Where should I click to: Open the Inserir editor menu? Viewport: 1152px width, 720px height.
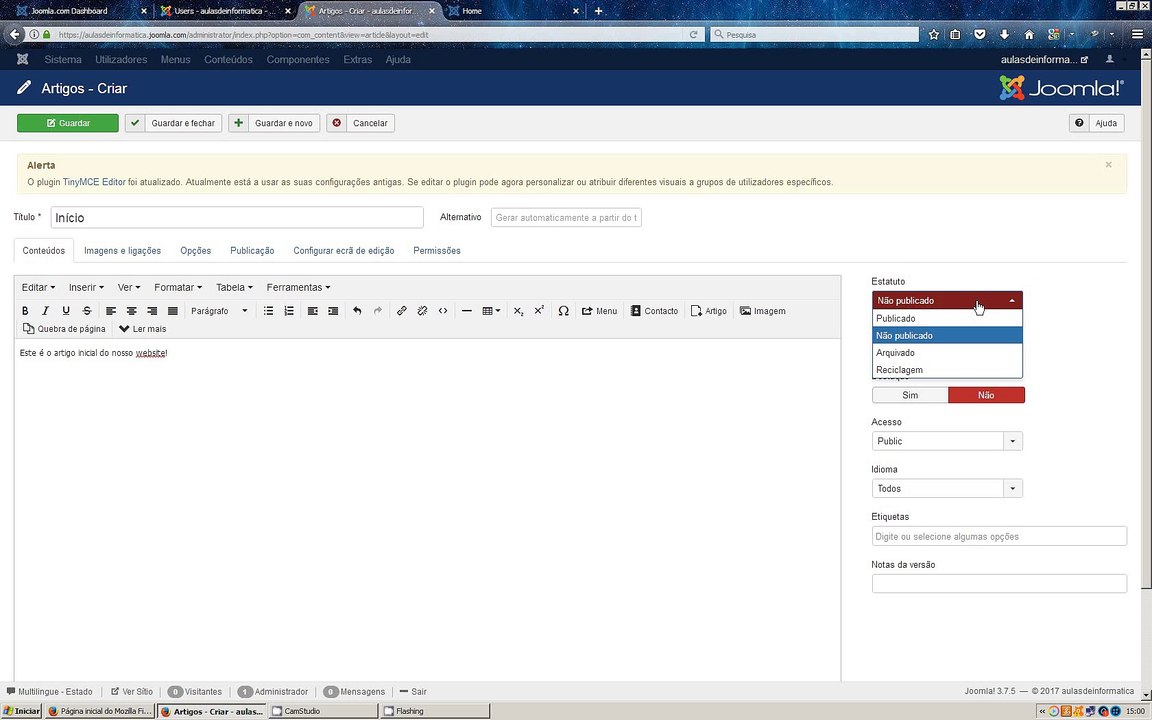[x=86, y=287]
